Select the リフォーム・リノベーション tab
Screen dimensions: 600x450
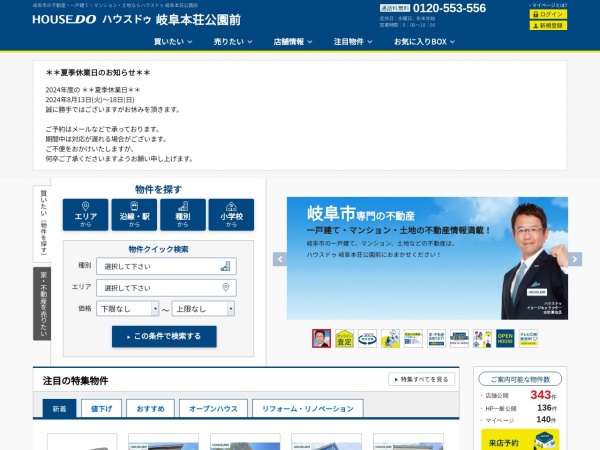point(308,409)
